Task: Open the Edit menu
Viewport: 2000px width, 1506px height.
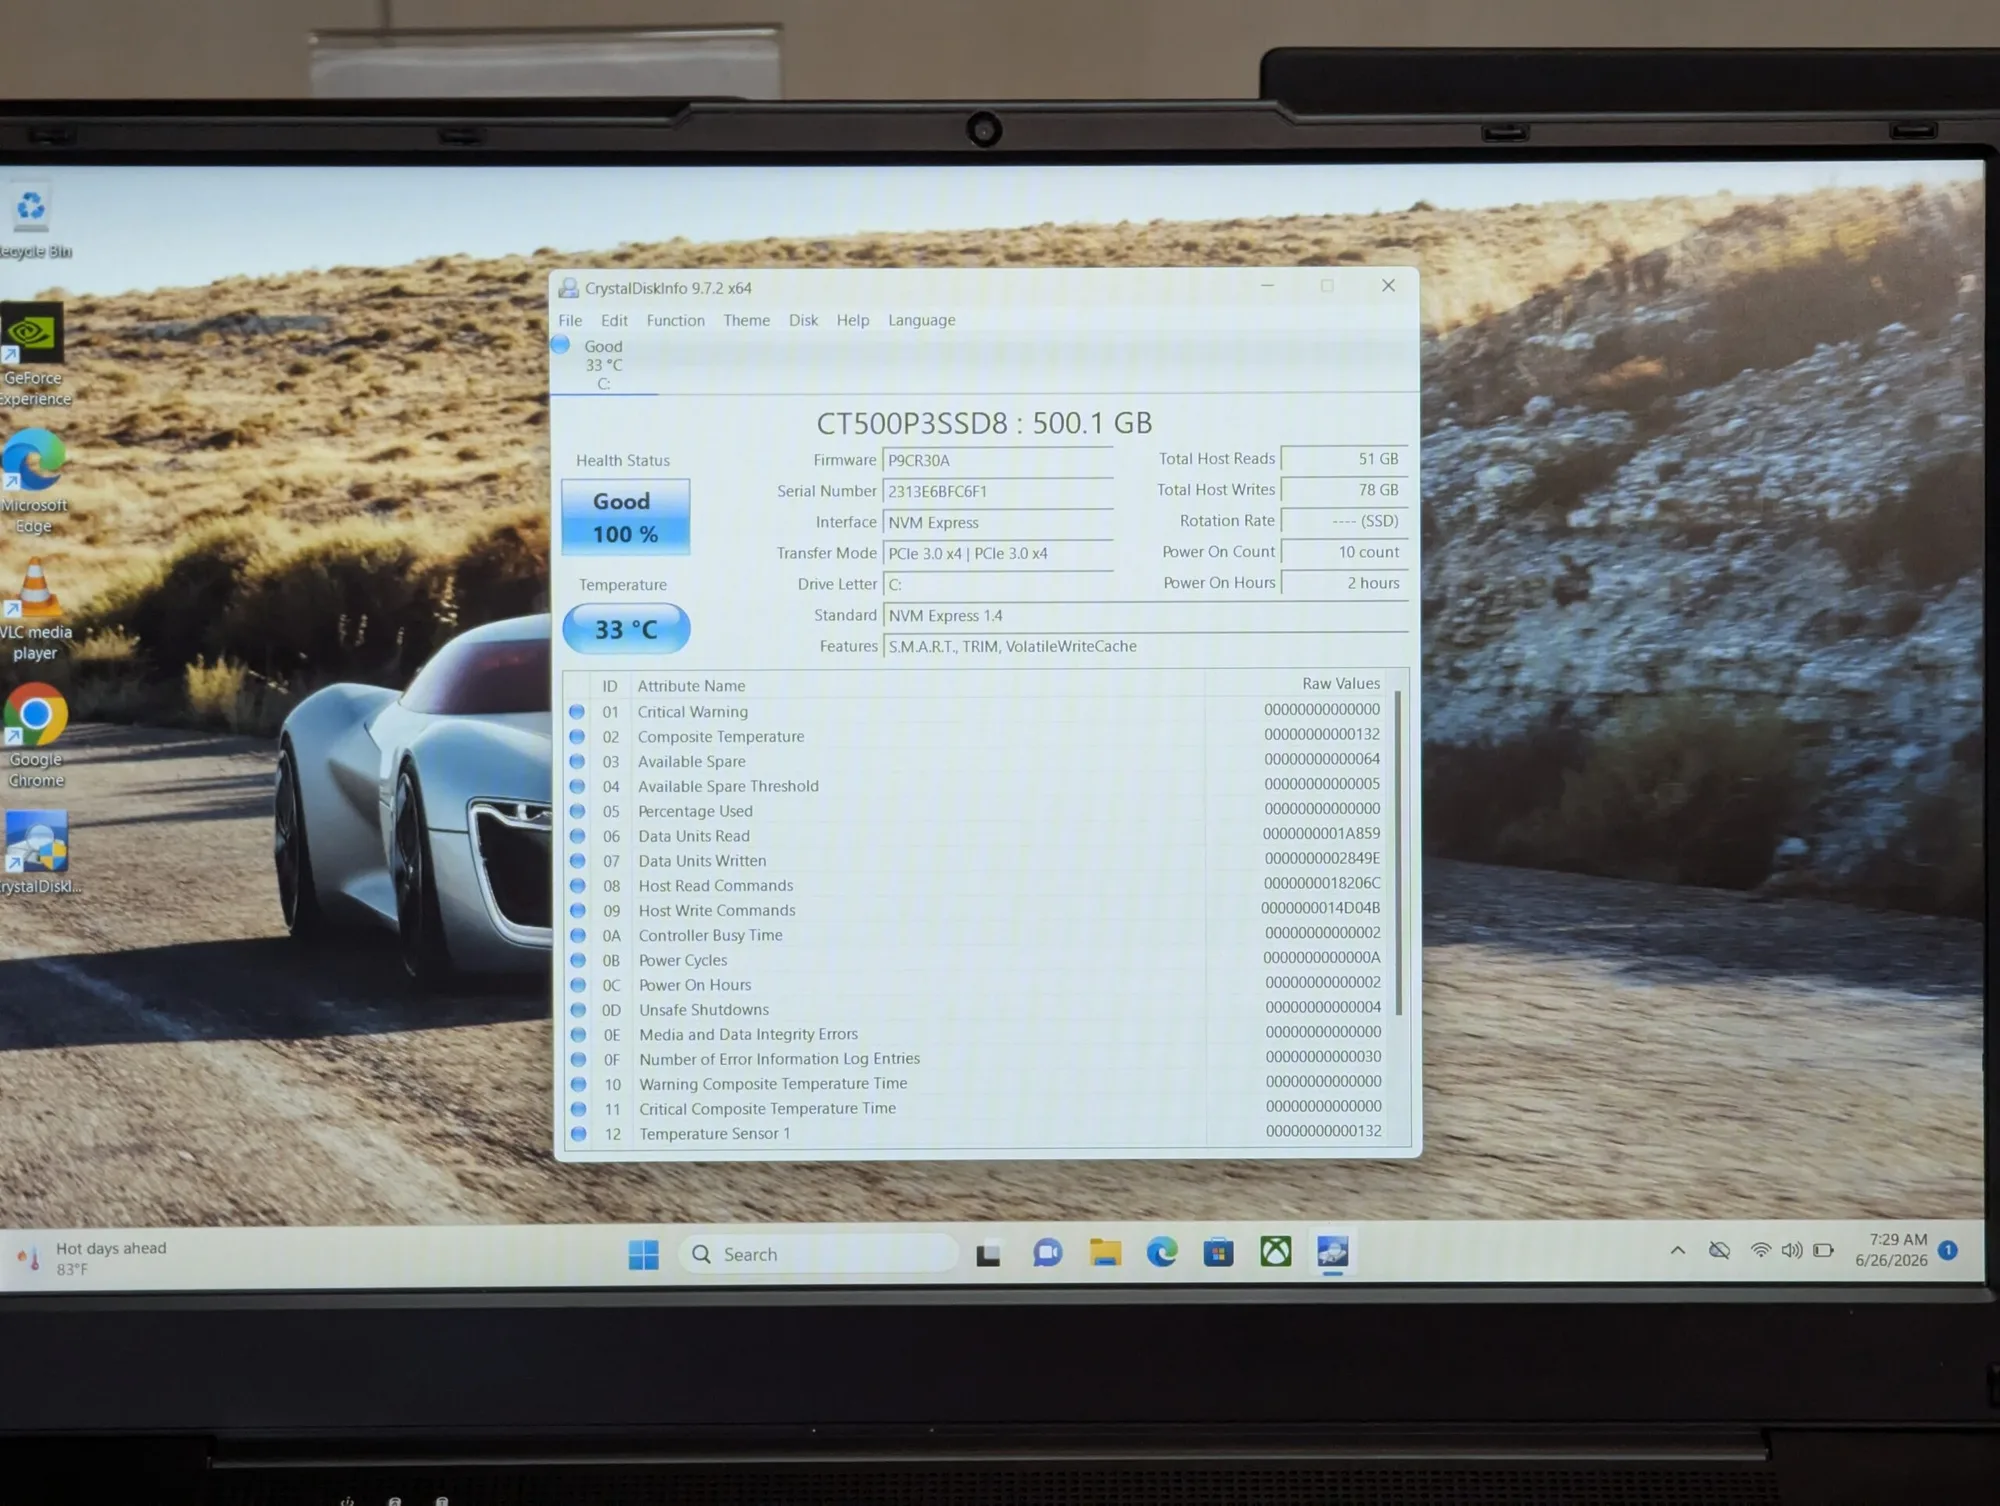Action: (x=614, y=320)
